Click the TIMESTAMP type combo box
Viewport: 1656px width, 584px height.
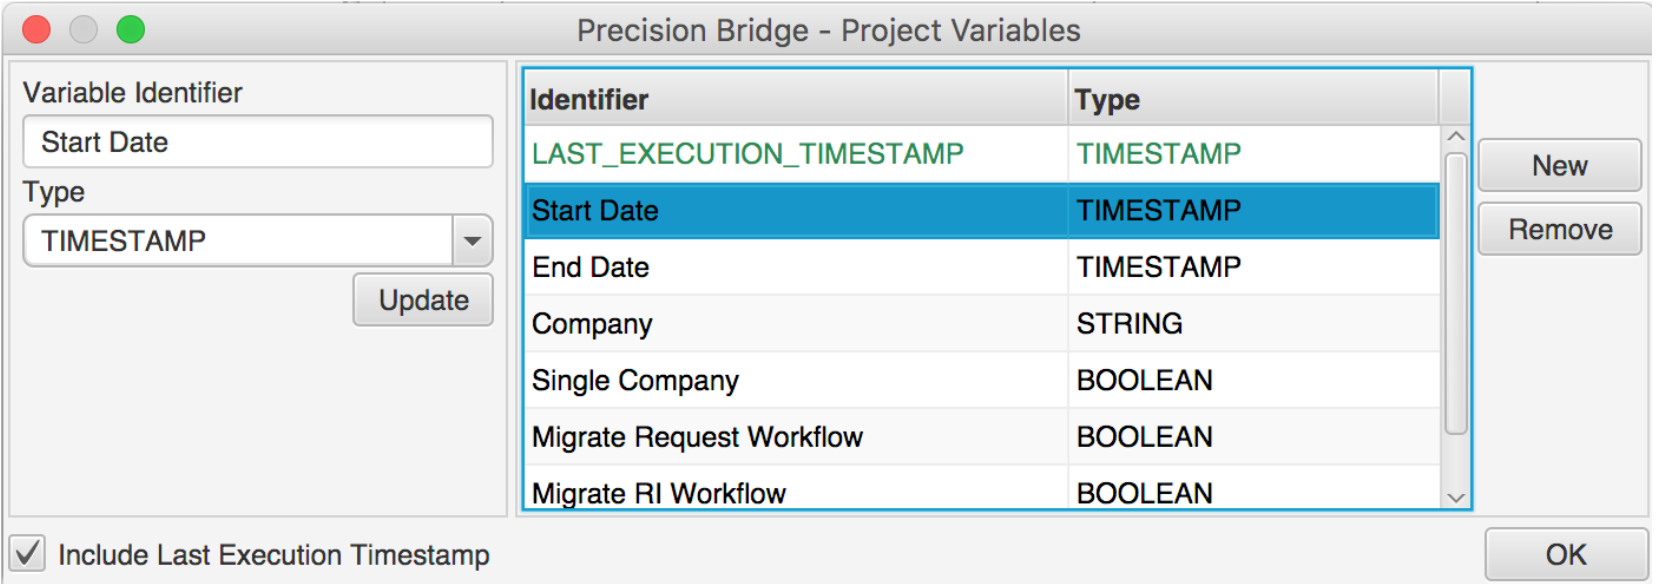pyautogui.click(x=258, y=241)
